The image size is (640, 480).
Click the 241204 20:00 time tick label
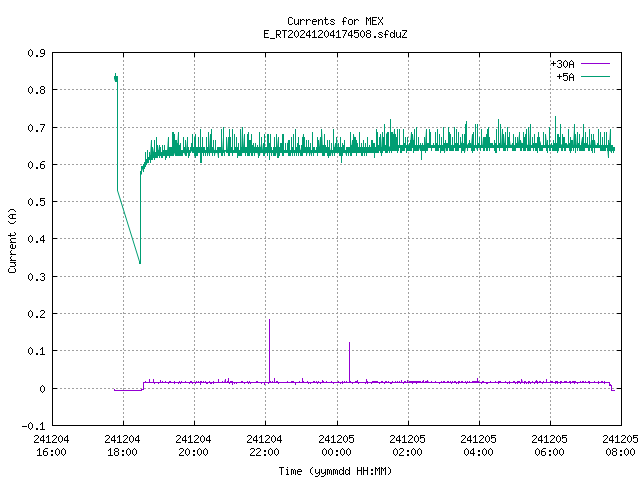click(x=193, y=446)
